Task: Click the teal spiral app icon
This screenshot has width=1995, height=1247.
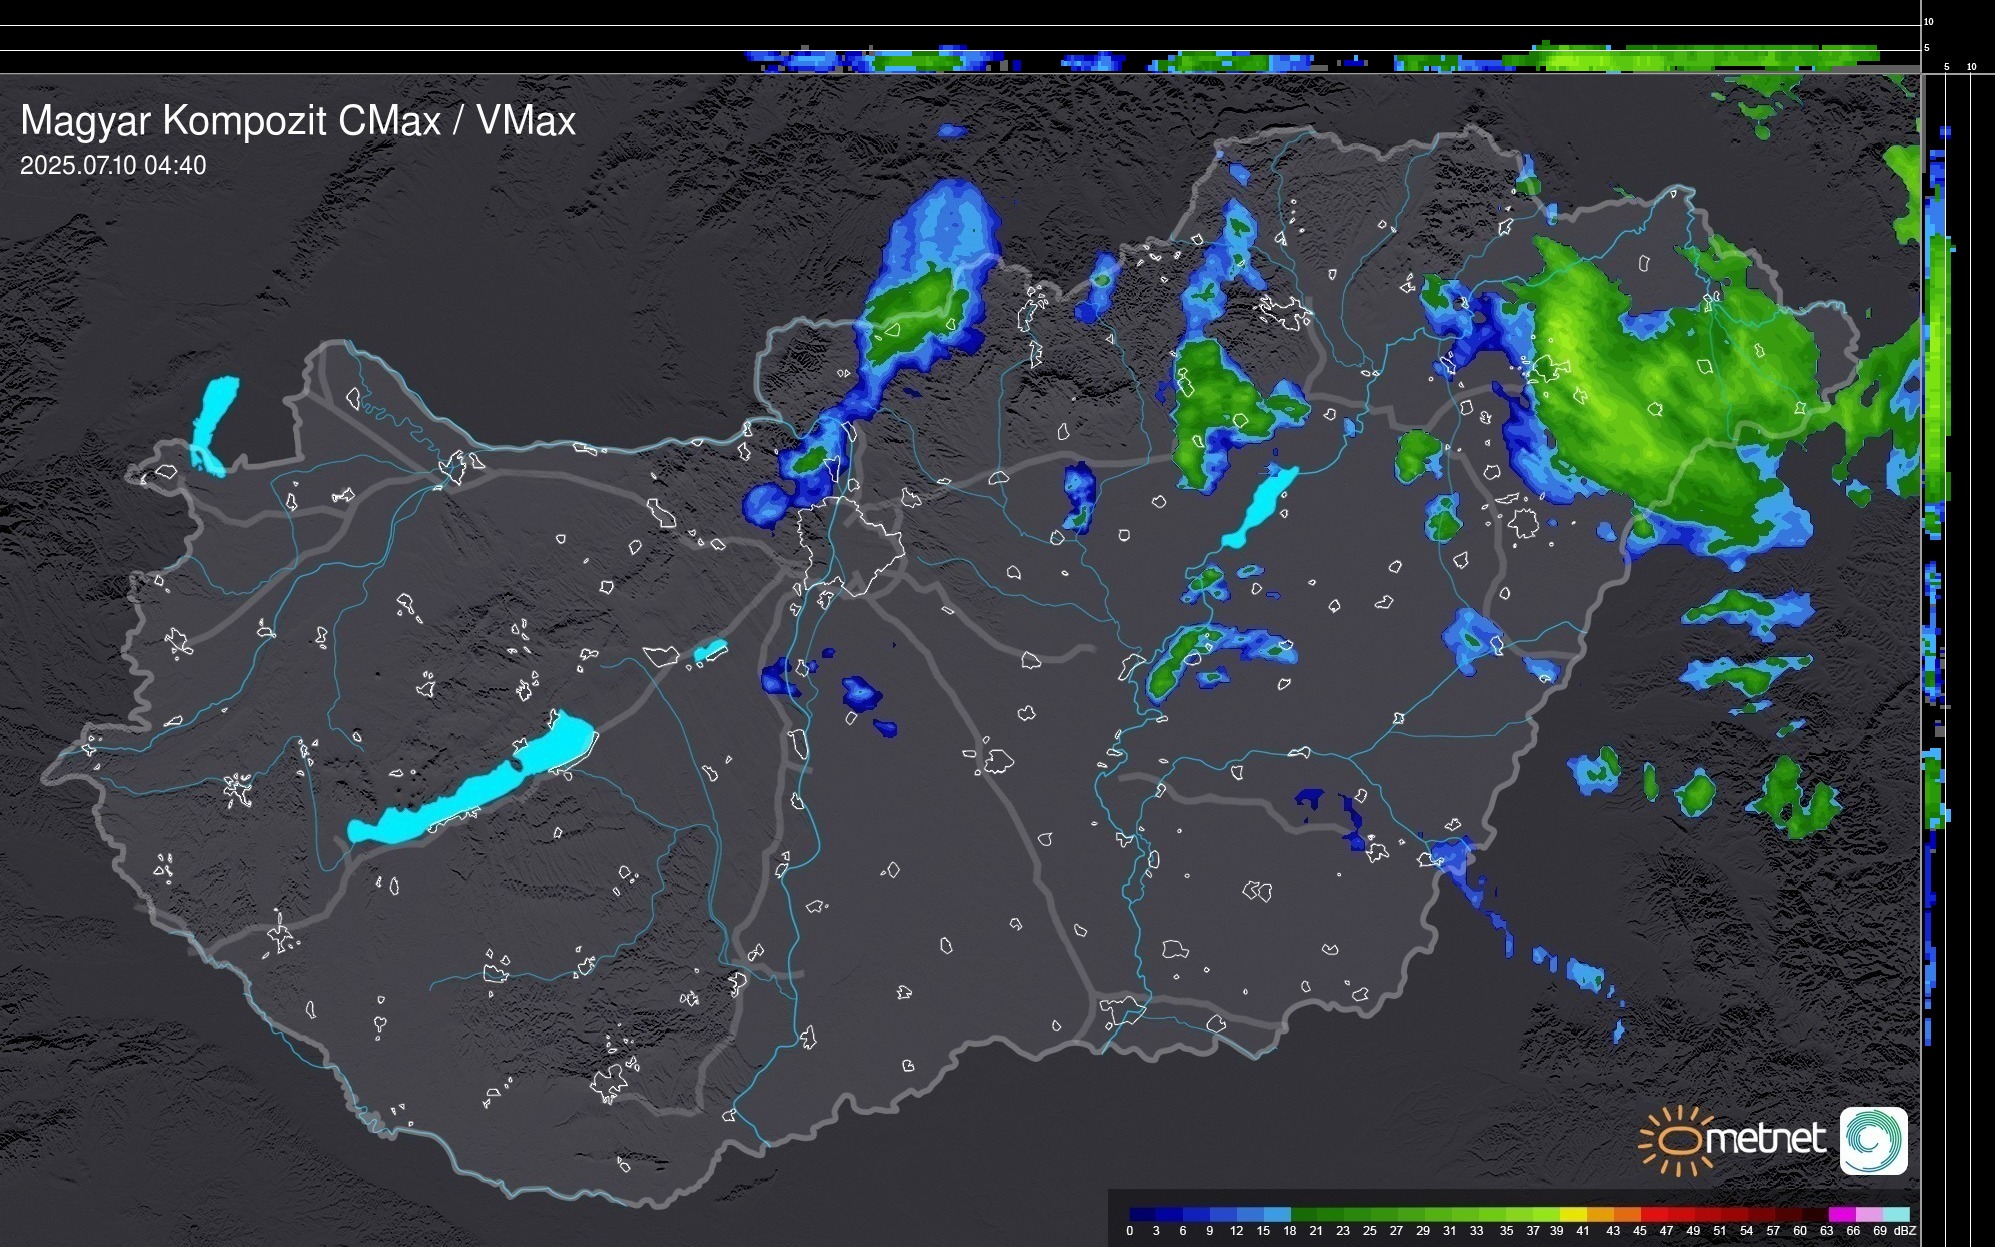Action: [x=1873, y=1140]
